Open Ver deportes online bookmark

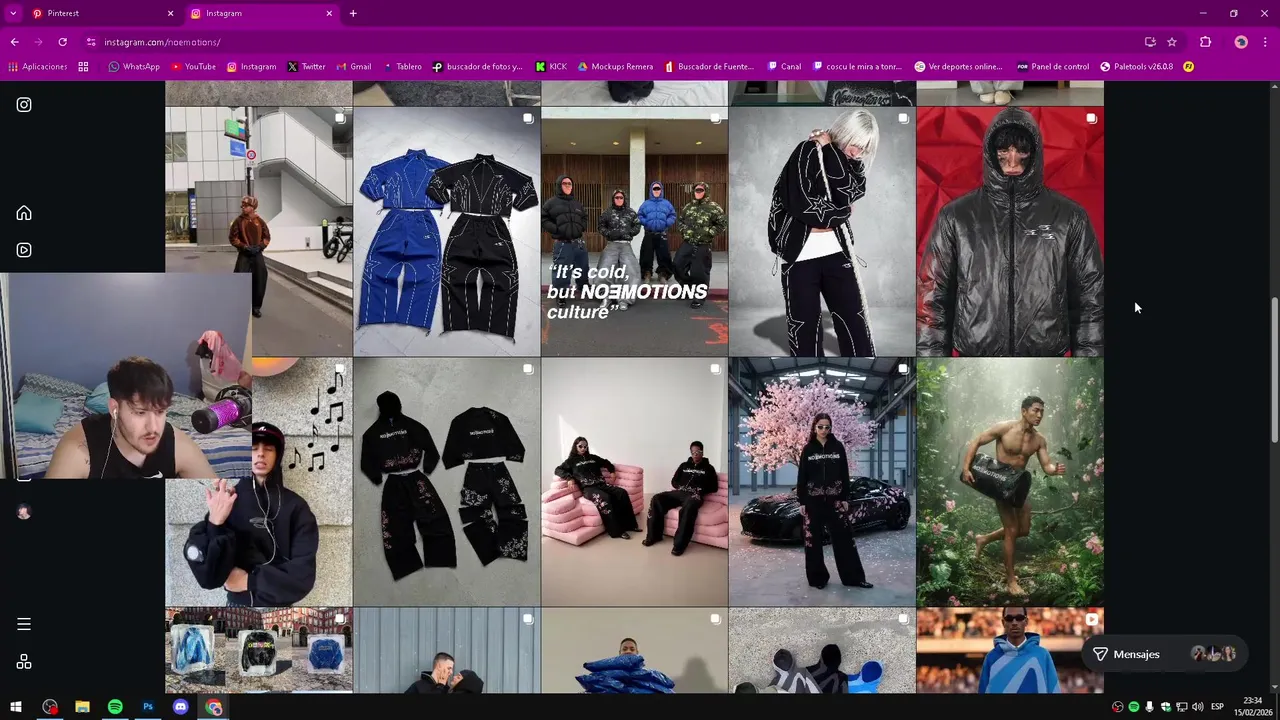pyautogui.click(x=958, y=67)
